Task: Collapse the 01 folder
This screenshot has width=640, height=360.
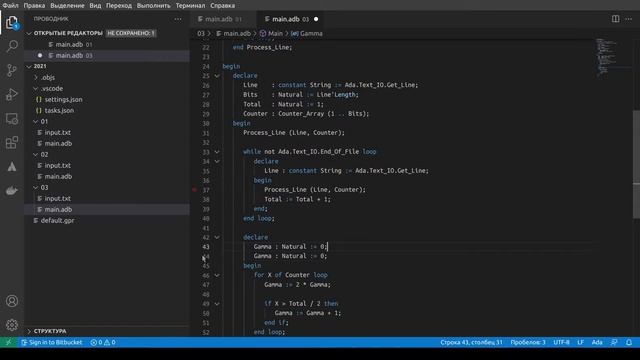Action: pyautogui.click(x=36, y=121)
